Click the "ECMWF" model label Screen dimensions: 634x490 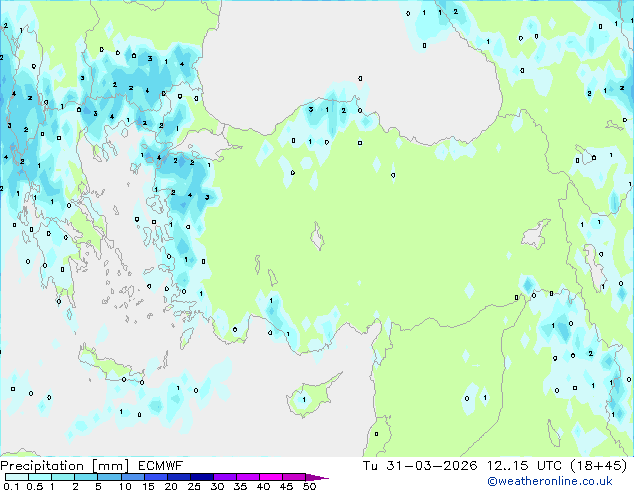pyautogui.click(x=161, y=466)
